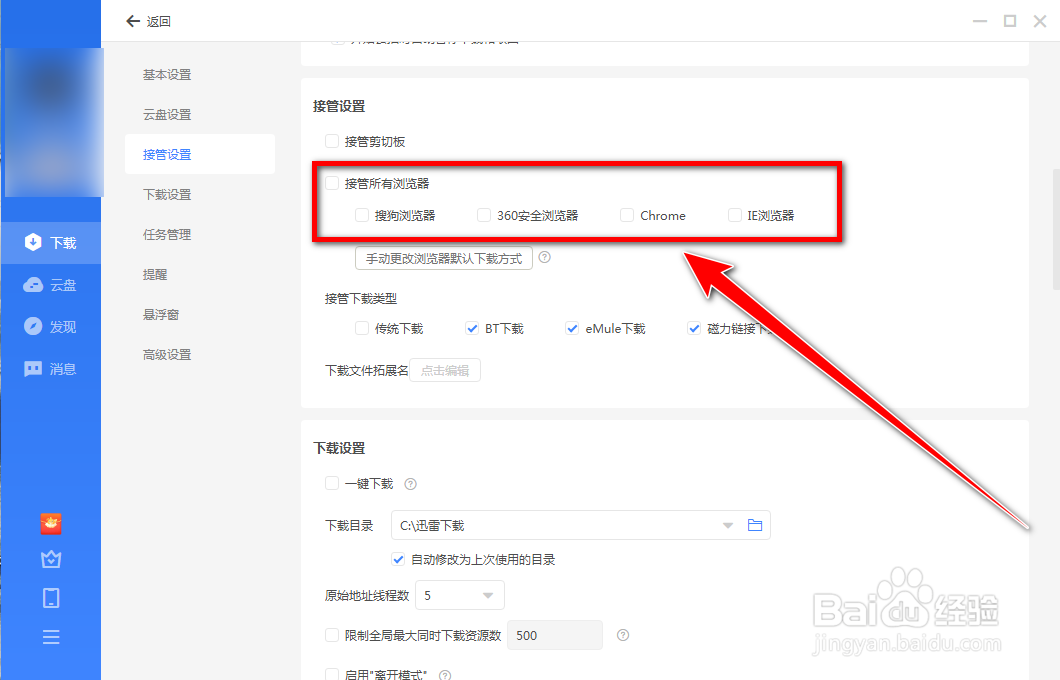Click the phone device icon in sidebar
Viewport: 1060px width, 680px height.
[51, 598]
